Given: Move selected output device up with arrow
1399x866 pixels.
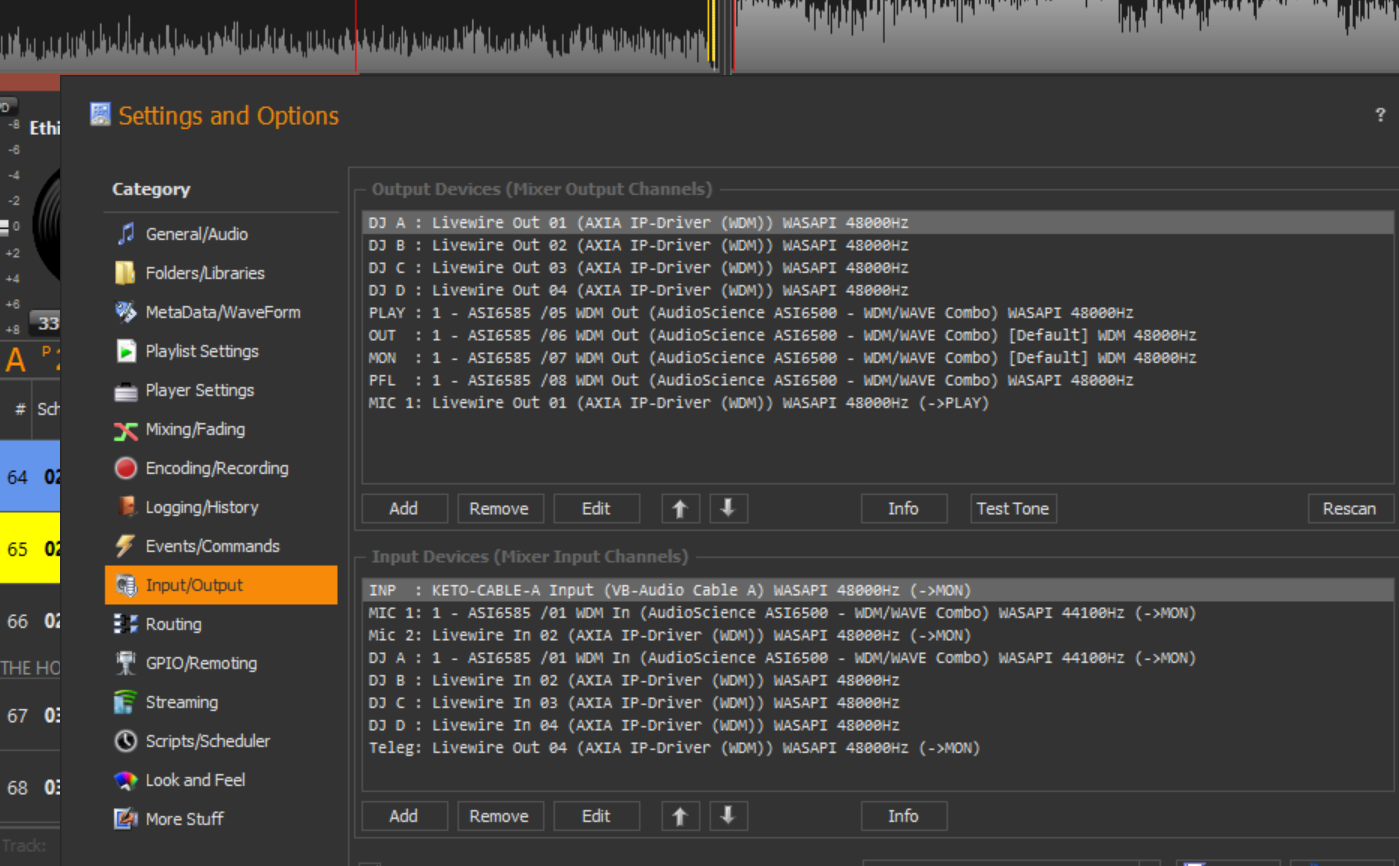Looking at the screenshot, I should coord(680,508).
